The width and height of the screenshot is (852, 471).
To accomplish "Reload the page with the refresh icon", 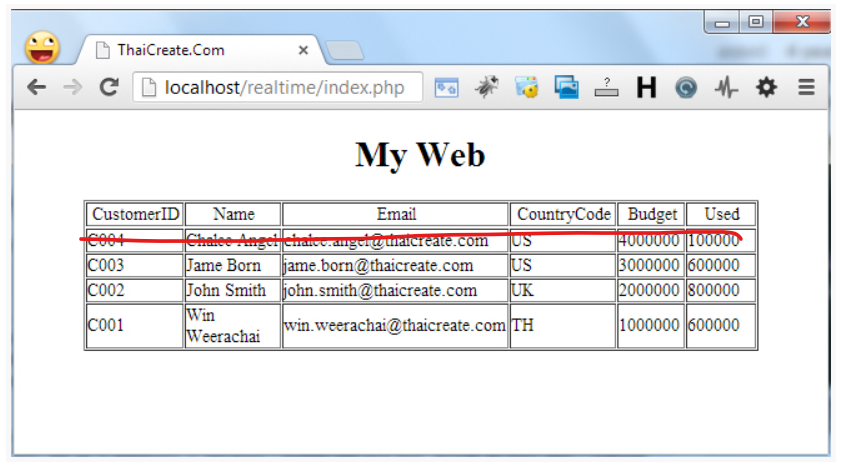I will [109, 87].
